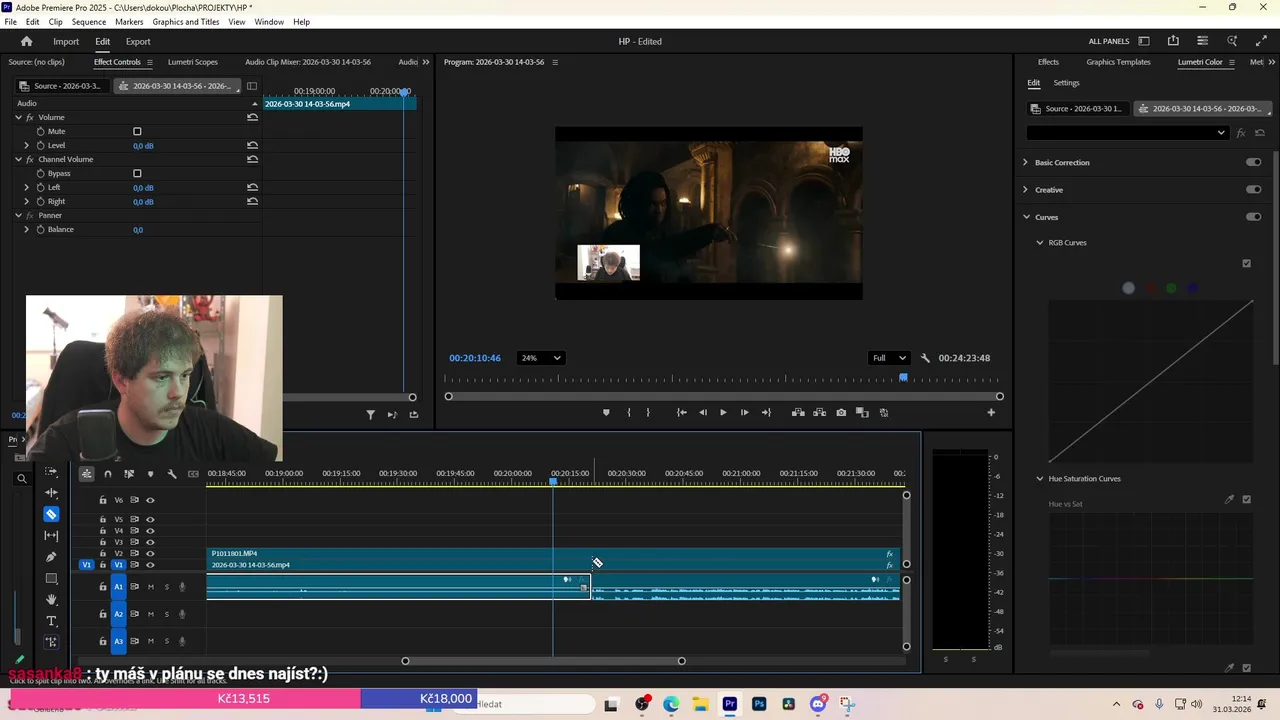1280x720 pixels.
Task: Open Lumetri effect selection dropdown
Action: point(1128,132)
